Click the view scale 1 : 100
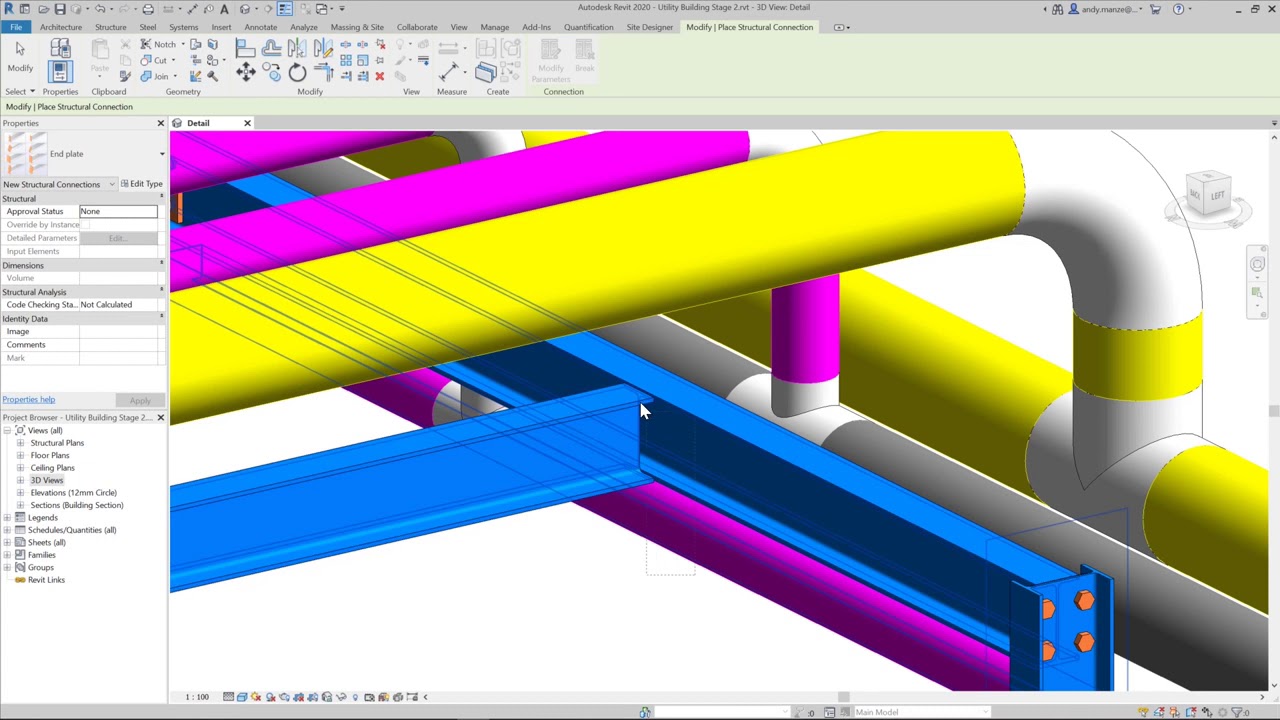 click(197, 697)
